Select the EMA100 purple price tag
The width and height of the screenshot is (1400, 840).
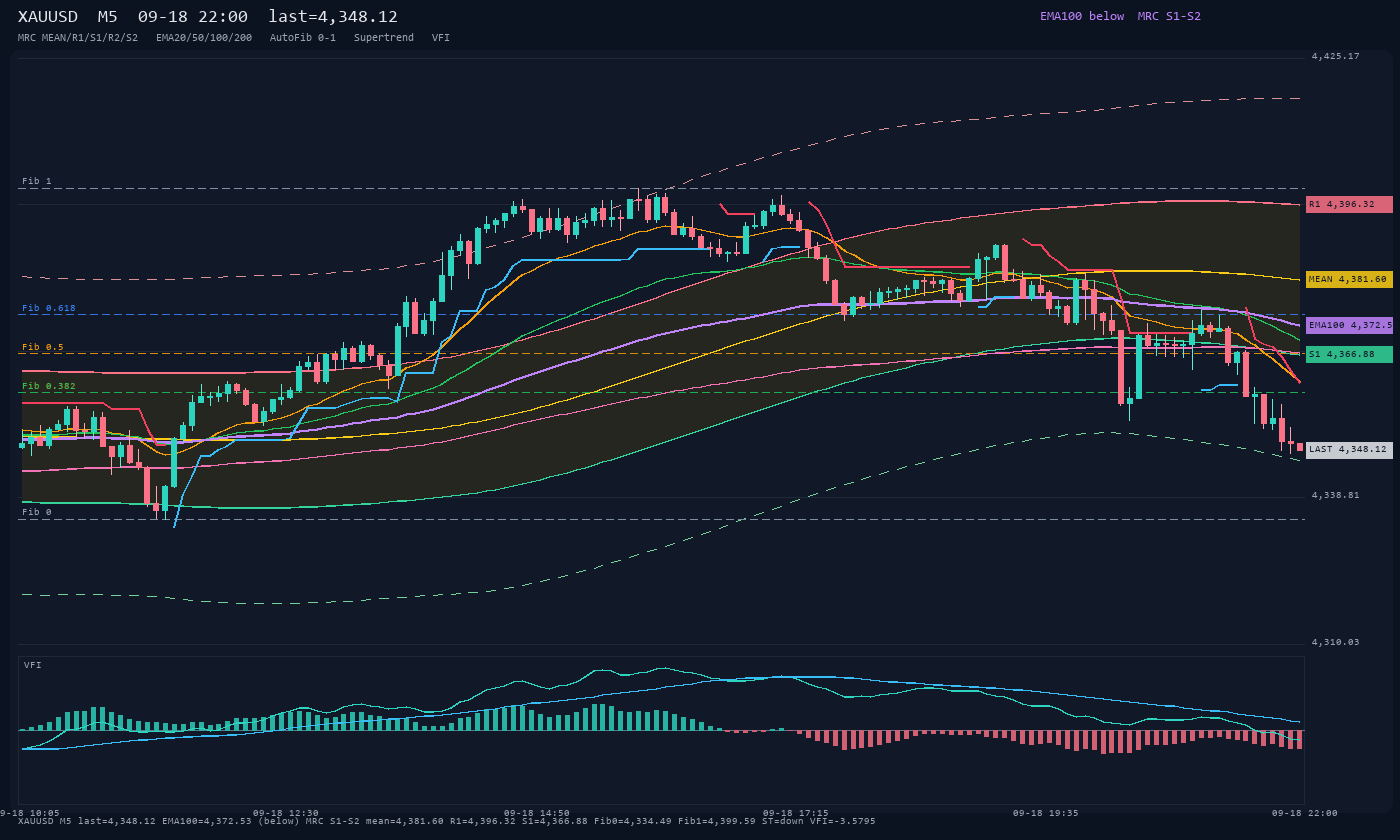1349,325
